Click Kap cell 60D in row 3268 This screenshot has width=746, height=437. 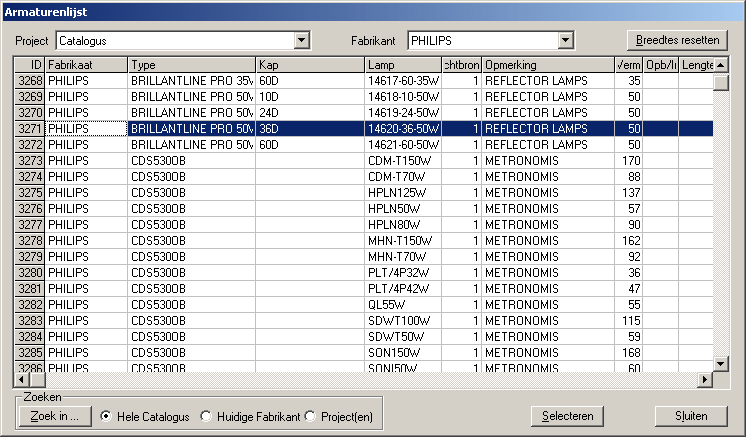point(311,81)
